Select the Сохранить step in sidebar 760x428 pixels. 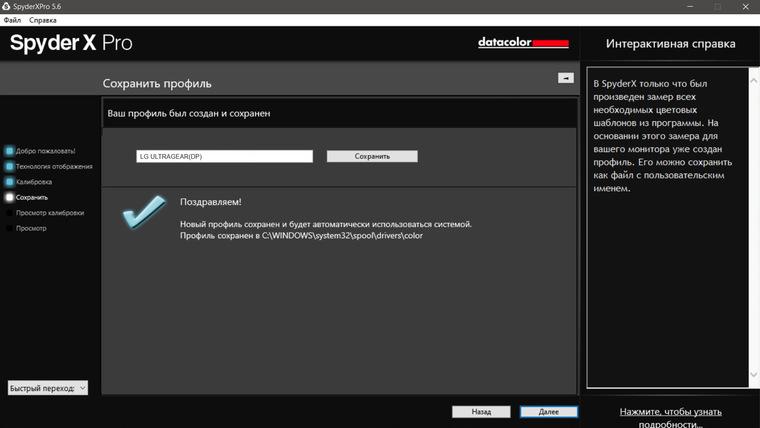(32, 197)
